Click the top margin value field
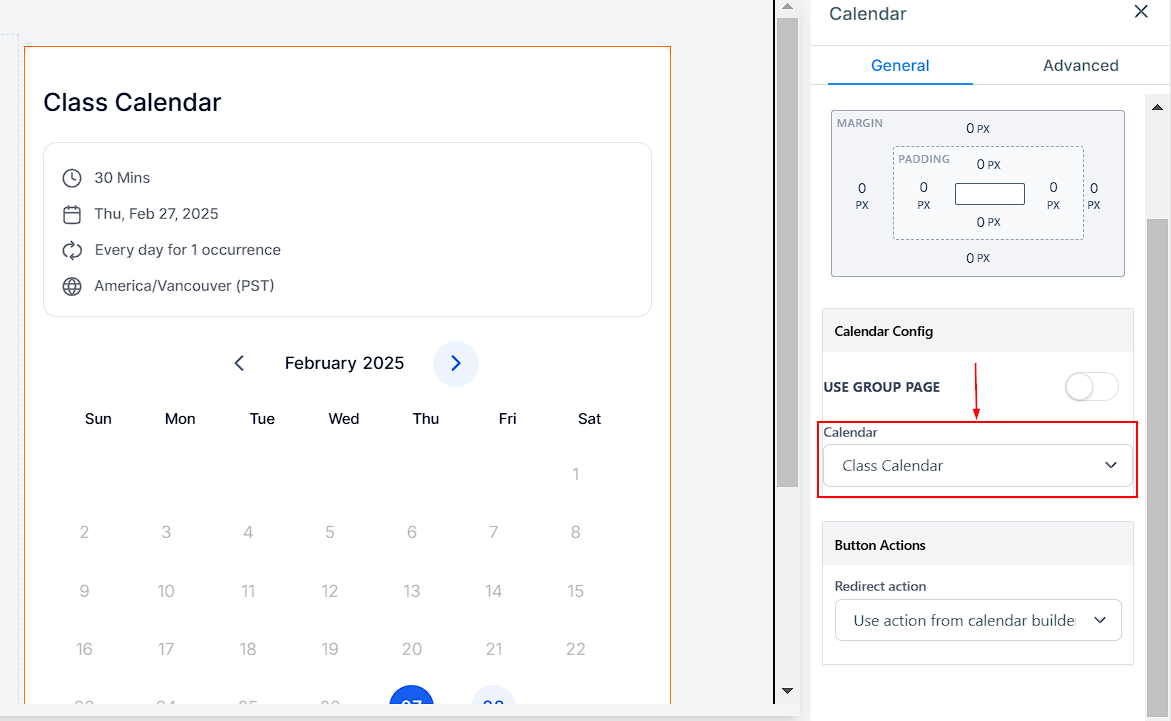 tap(970, 128)
